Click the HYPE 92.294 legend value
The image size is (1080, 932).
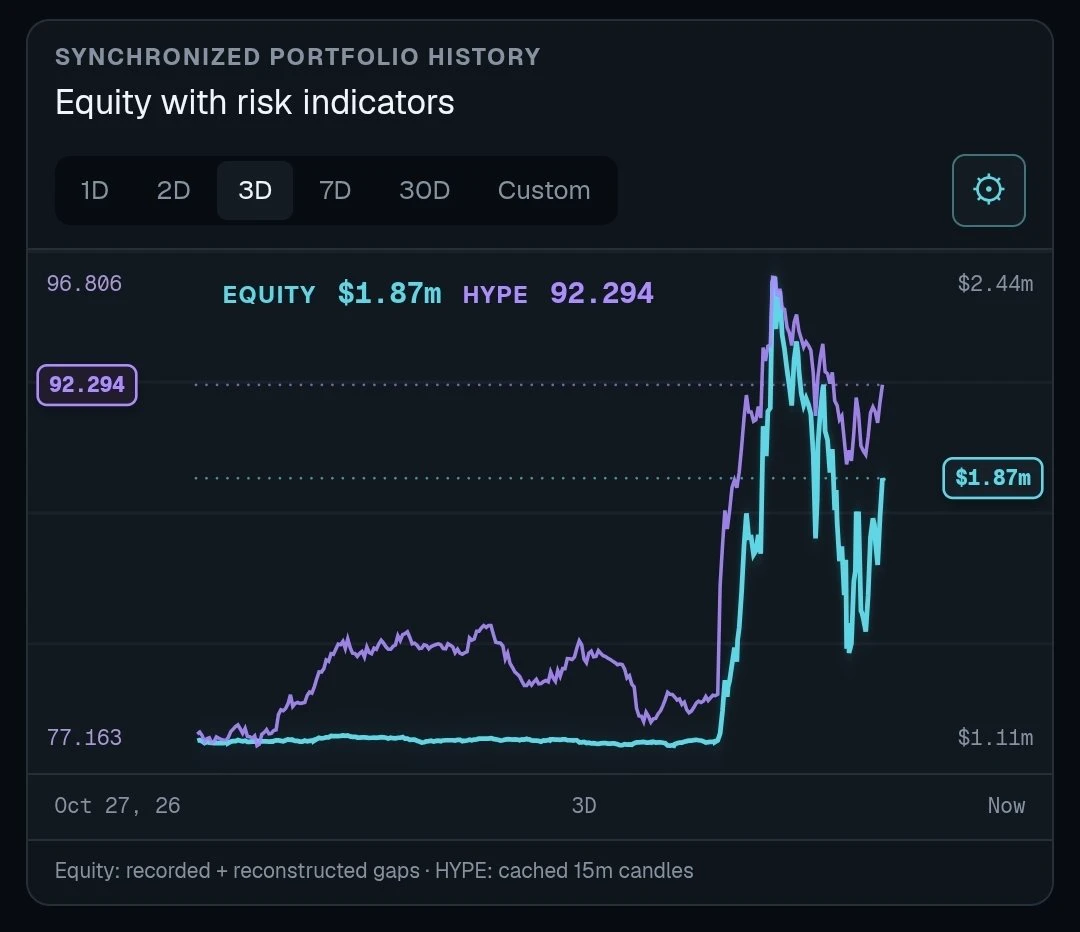pos(558,294)
